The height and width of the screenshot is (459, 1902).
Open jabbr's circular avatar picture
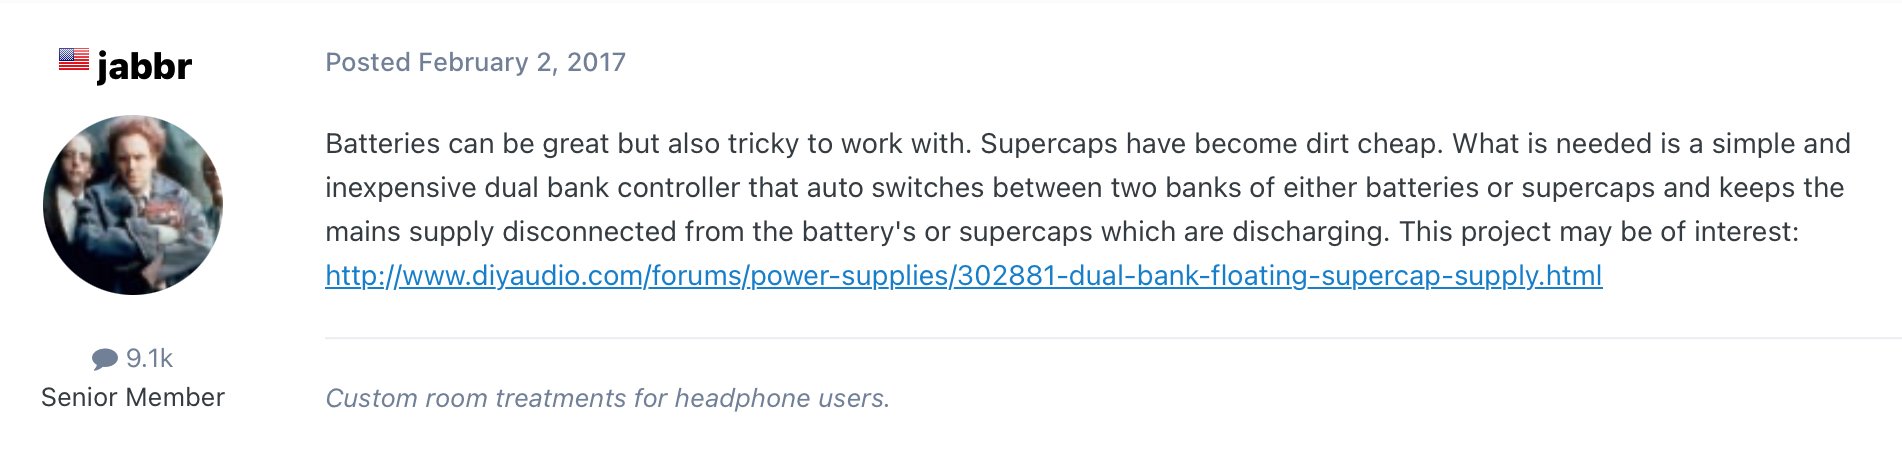(133, 205)
